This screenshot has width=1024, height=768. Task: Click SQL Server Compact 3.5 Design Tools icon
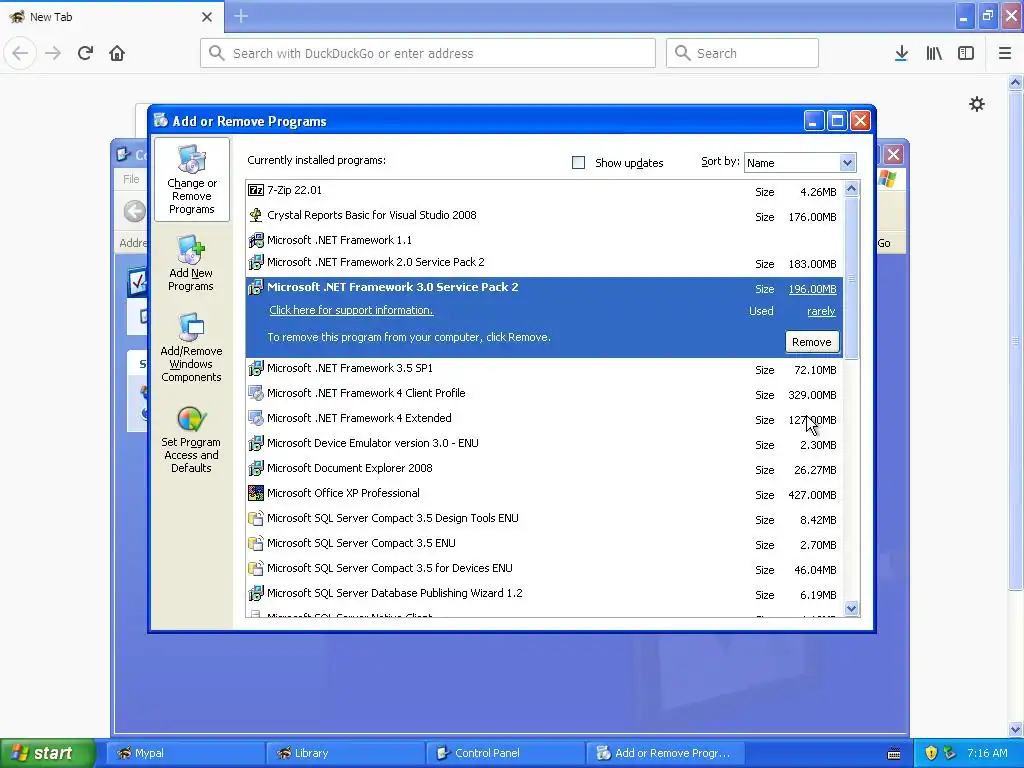(256, 518)
